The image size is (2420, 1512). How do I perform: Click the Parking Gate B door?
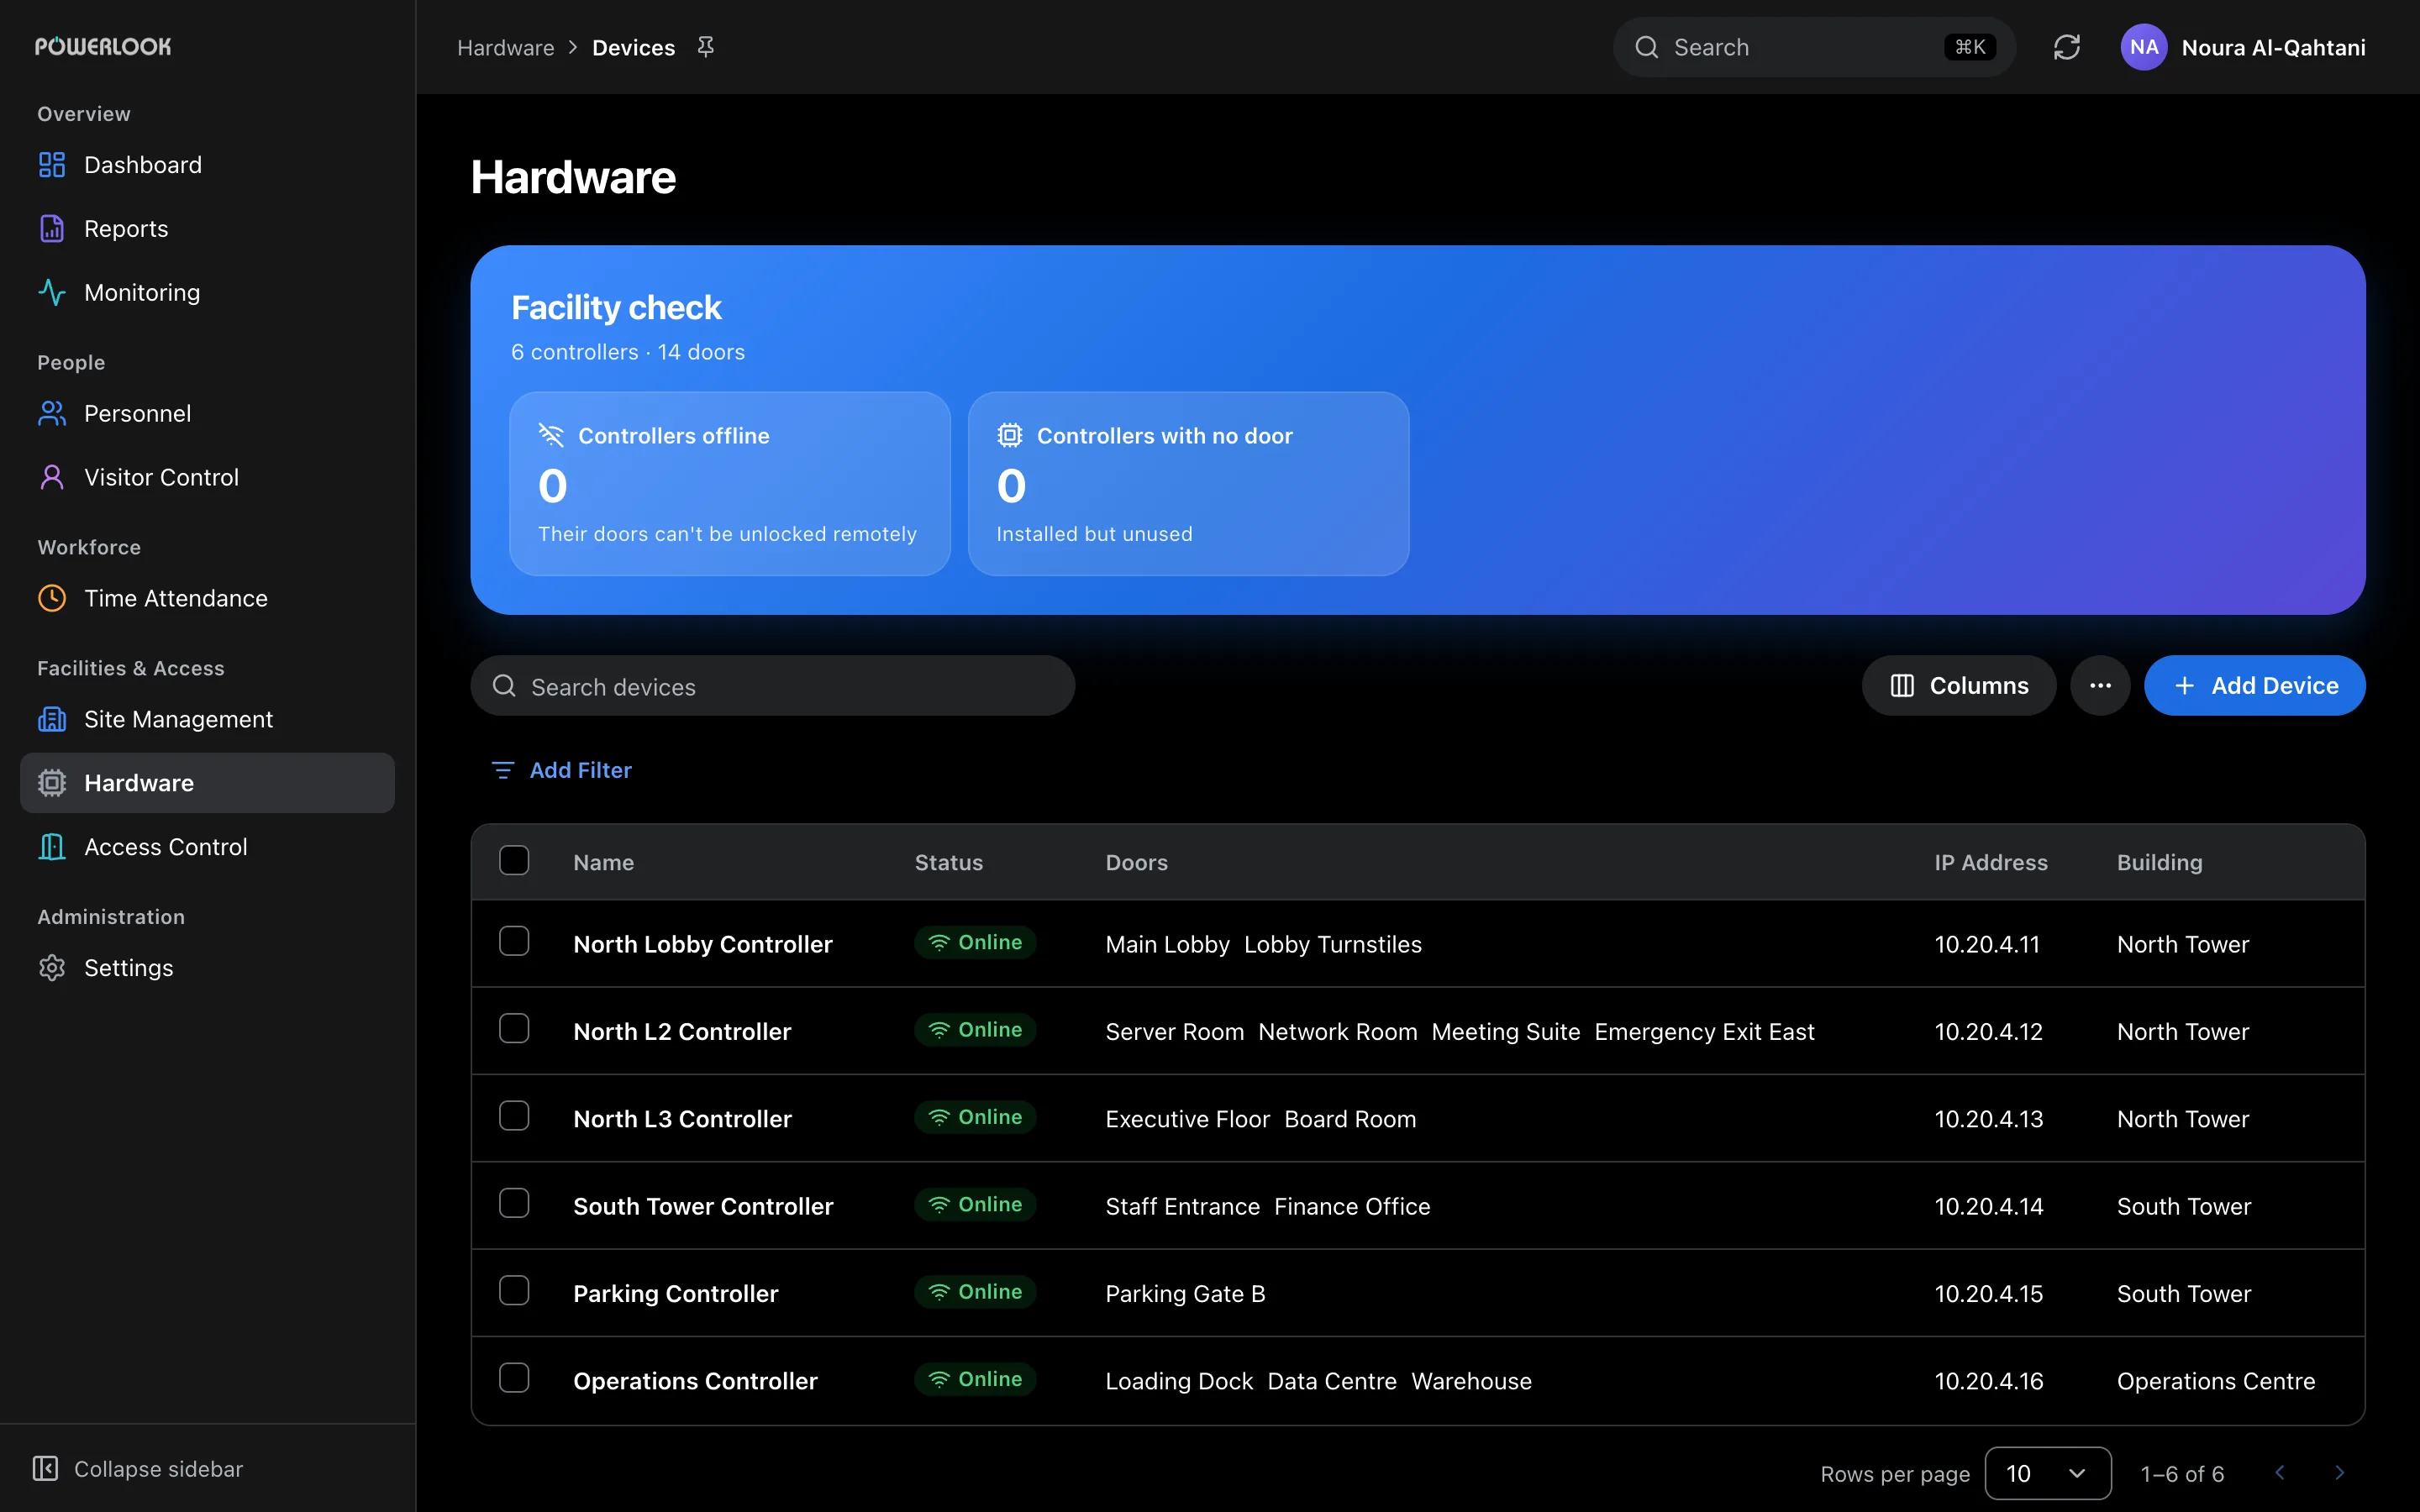[1185, 1294]
